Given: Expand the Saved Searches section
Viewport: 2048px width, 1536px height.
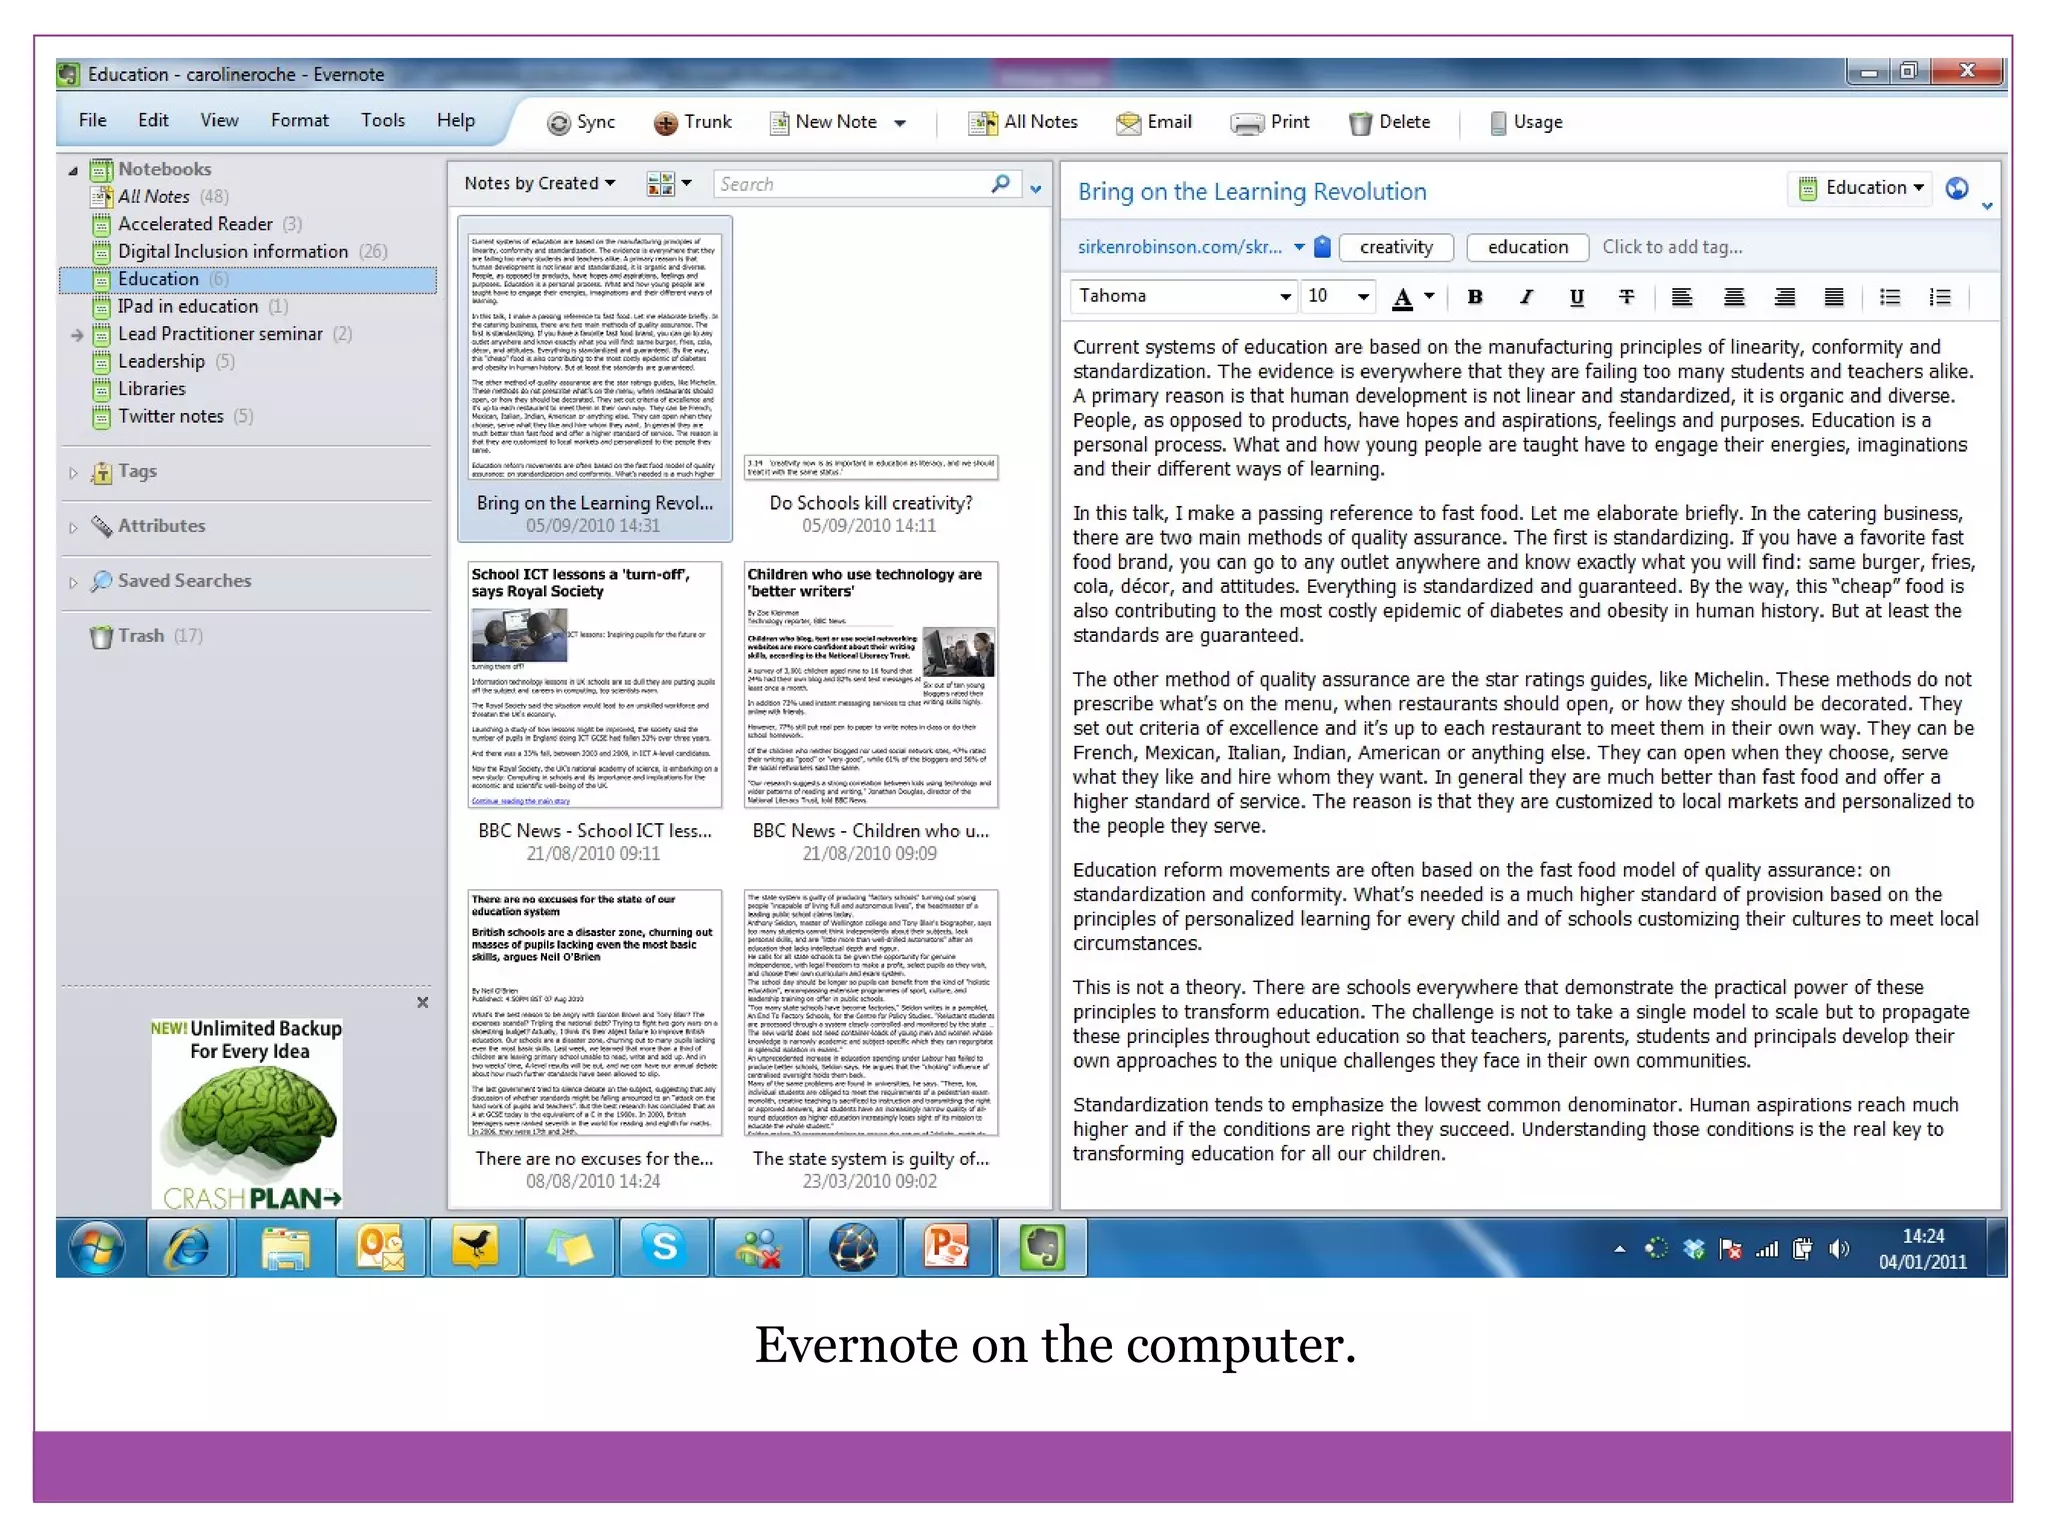Looking at the screenshot, I should coord(73,582).
